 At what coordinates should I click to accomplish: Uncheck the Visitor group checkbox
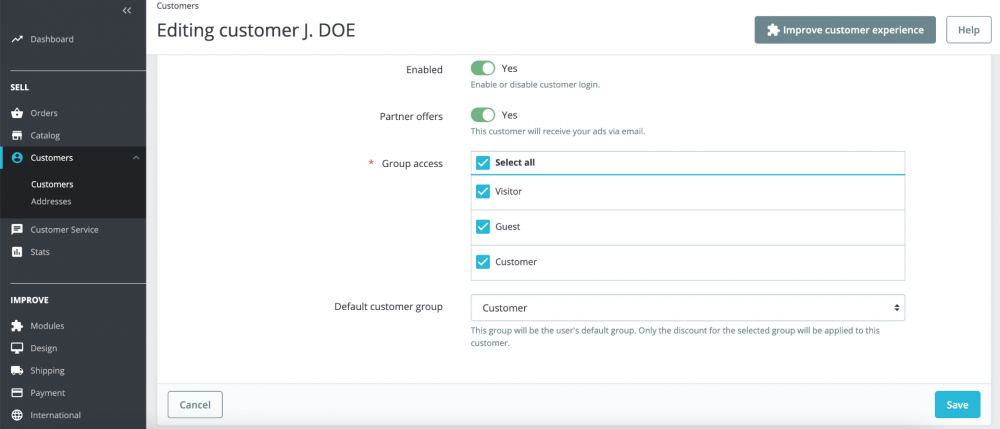483,191
